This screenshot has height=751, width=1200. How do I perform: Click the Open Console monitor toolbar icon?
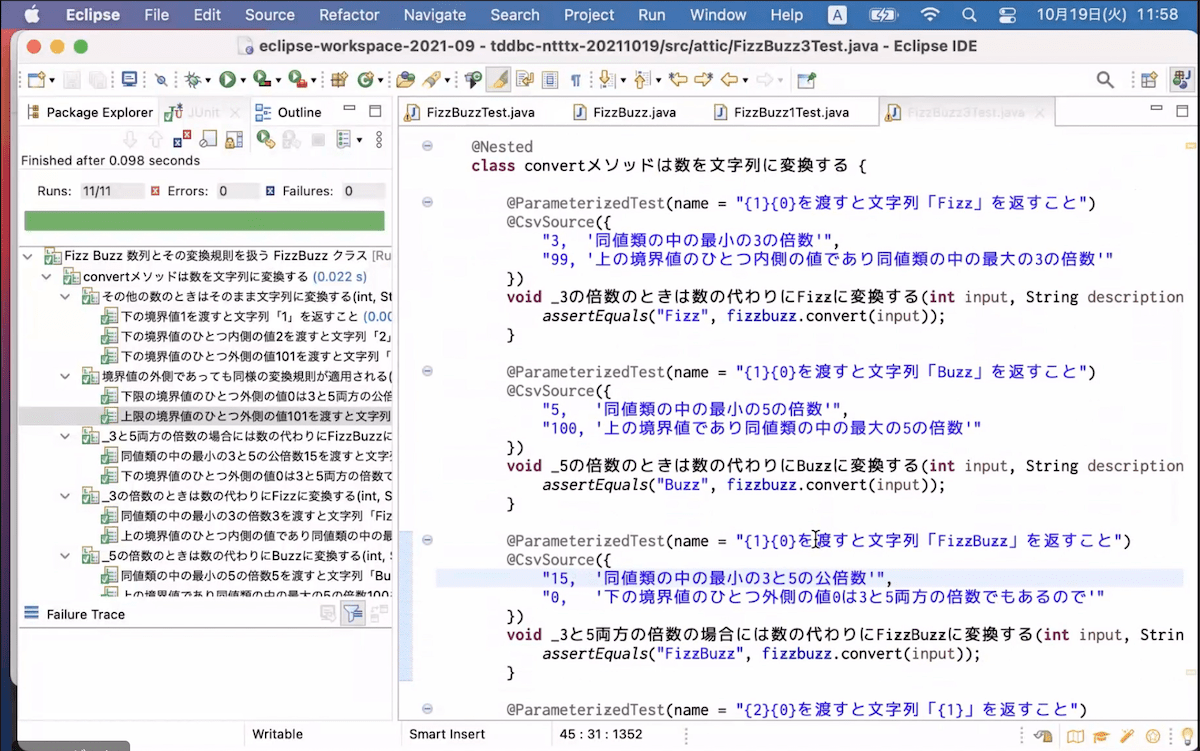(x=129, y=80)
